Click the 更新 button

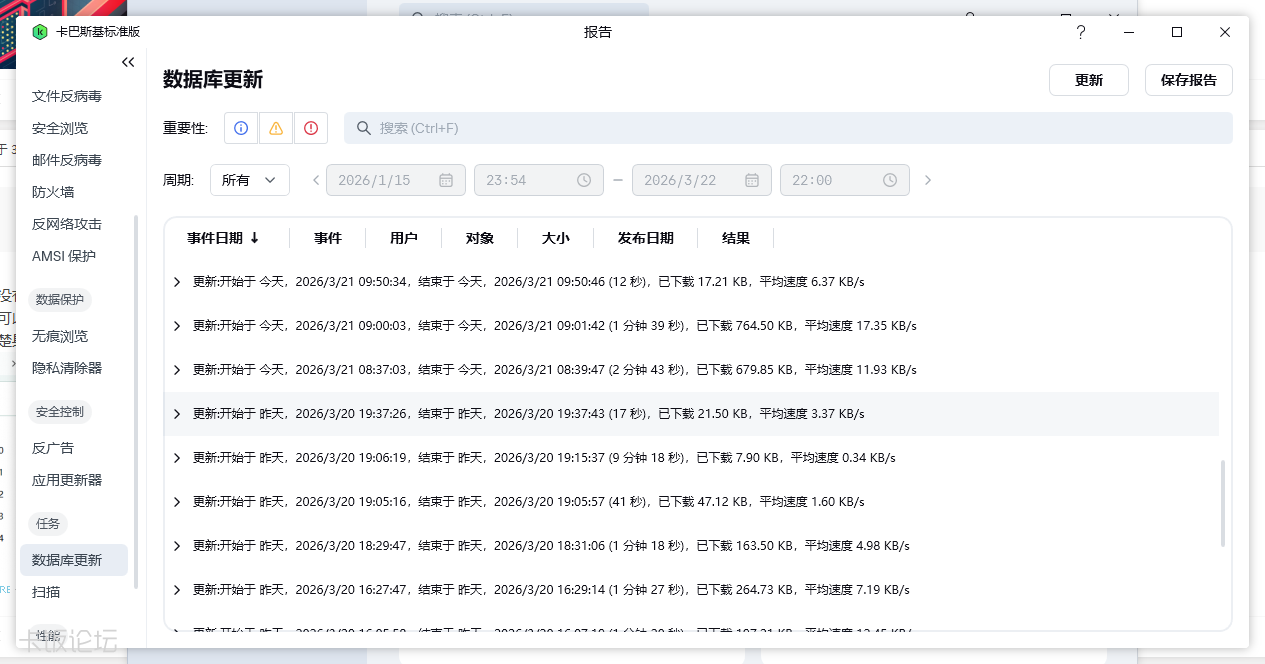pyautogui.click(x=1088, y=80)
